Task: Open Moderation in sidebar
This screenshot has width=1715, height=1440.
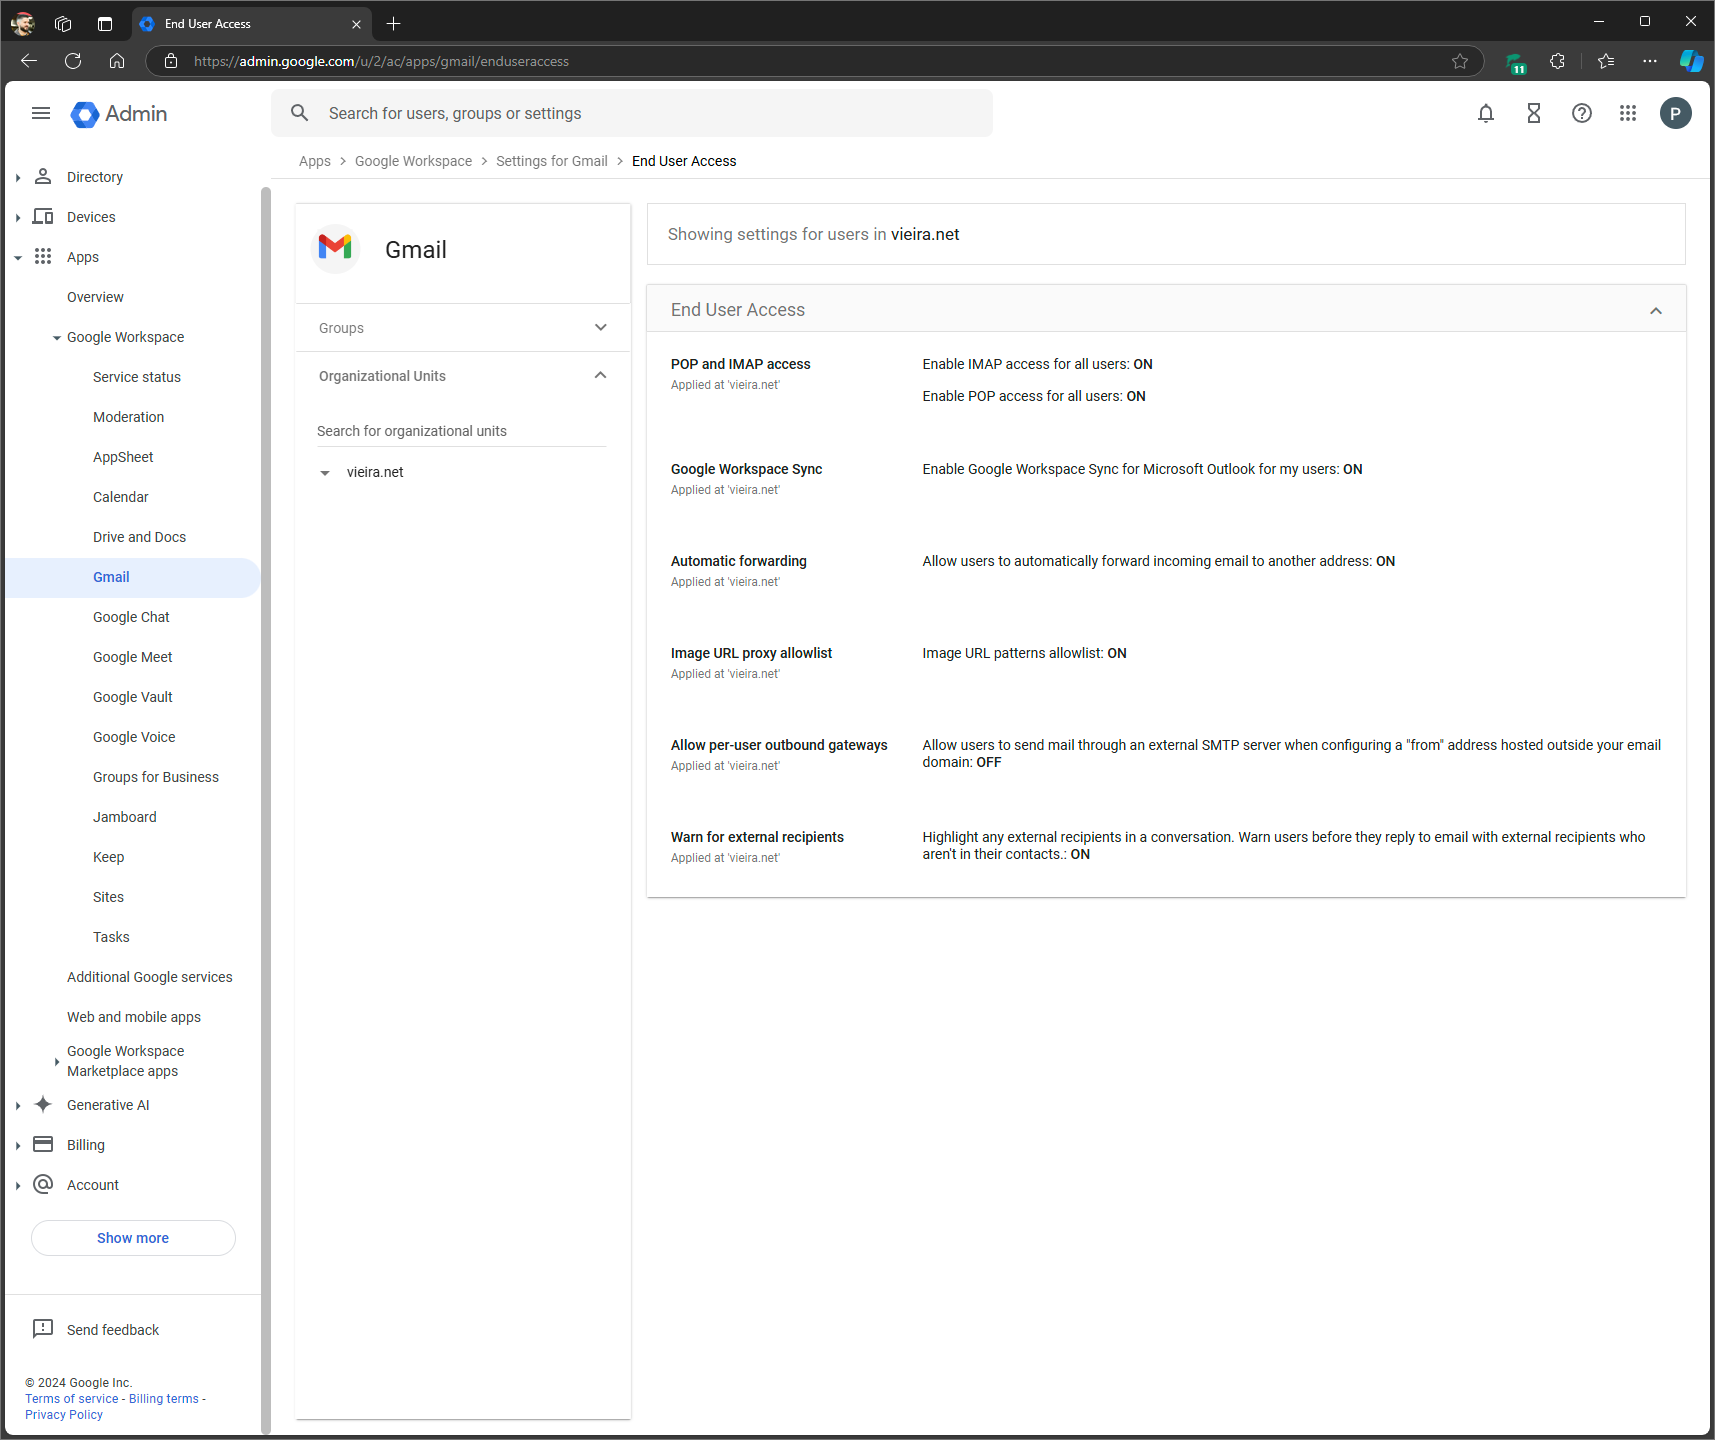Action: (128, 417)
